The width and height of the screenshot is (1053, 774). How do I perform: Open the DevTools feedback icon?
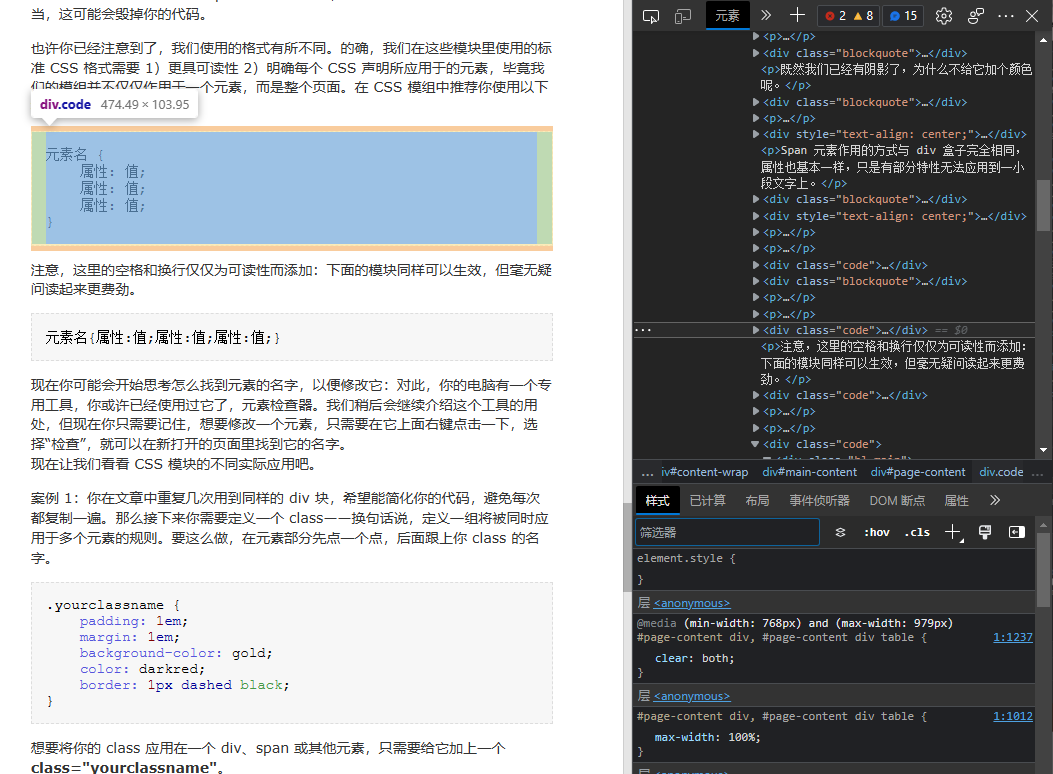coord(976,16)
